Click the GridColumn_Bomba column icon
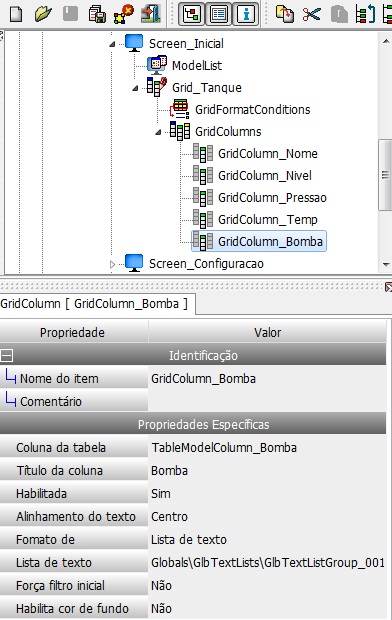 point(203,242)
